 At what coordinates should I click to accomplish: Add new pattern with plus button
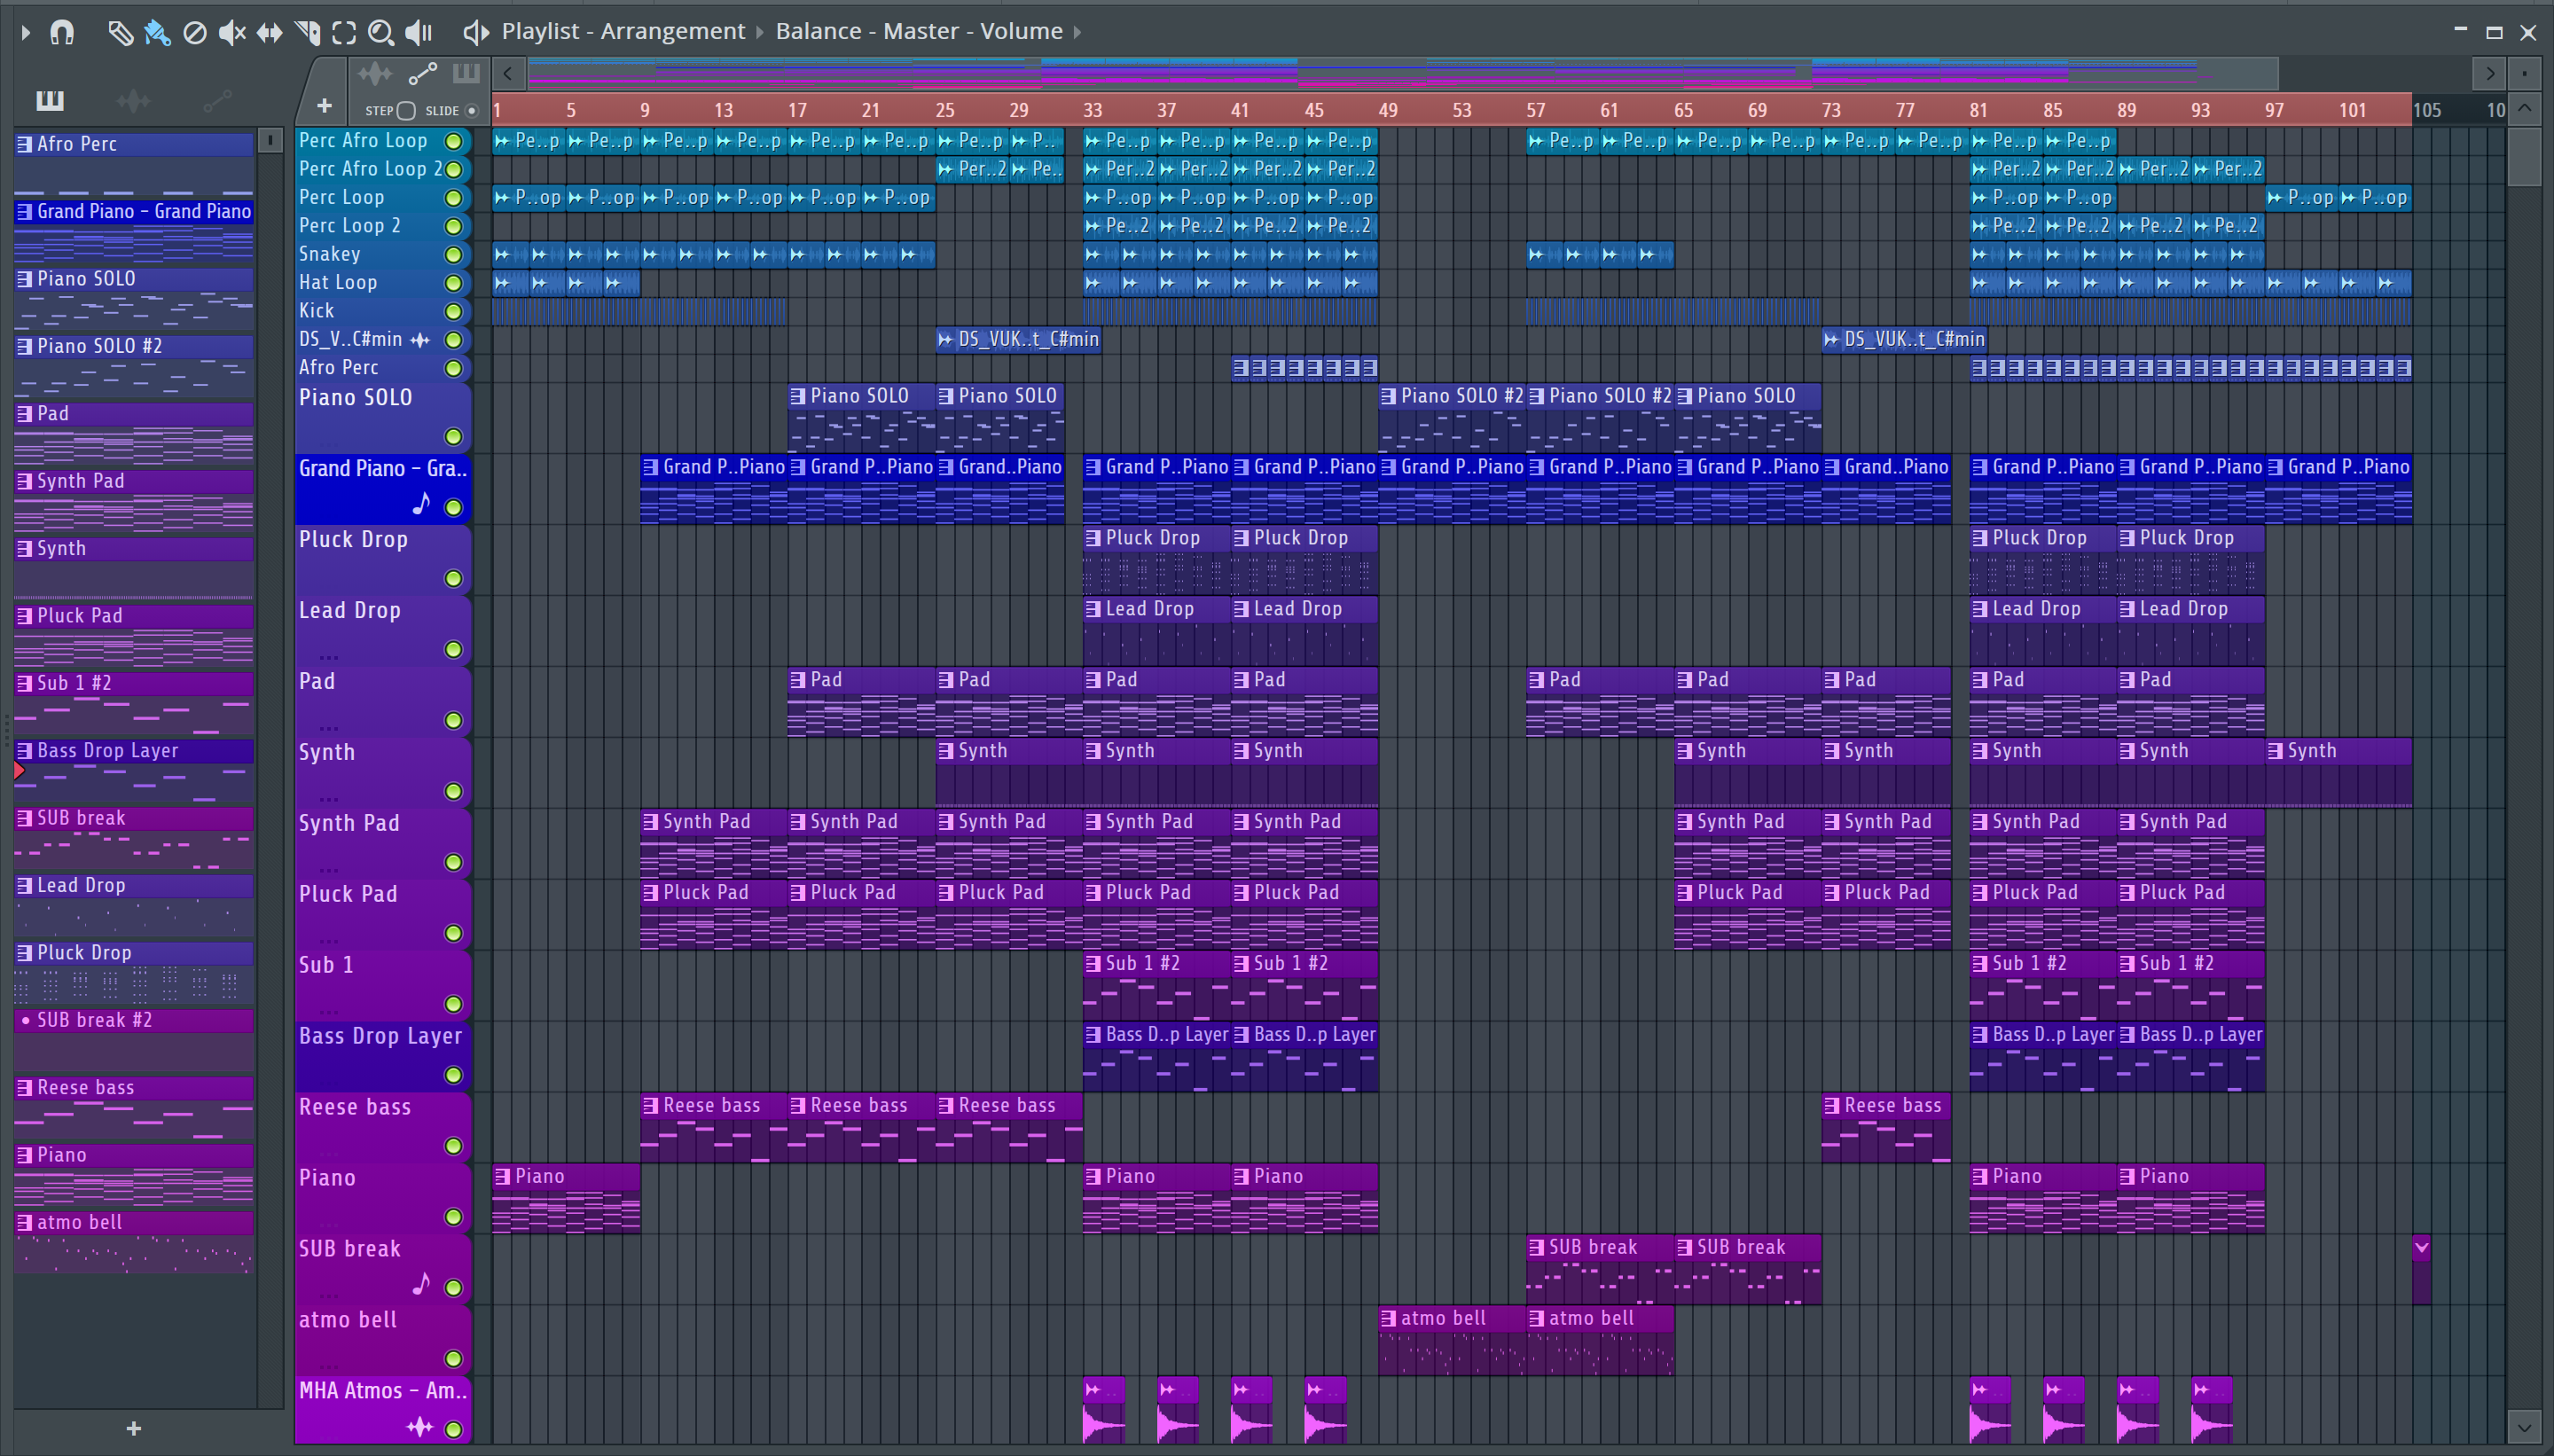[134, 1429]
